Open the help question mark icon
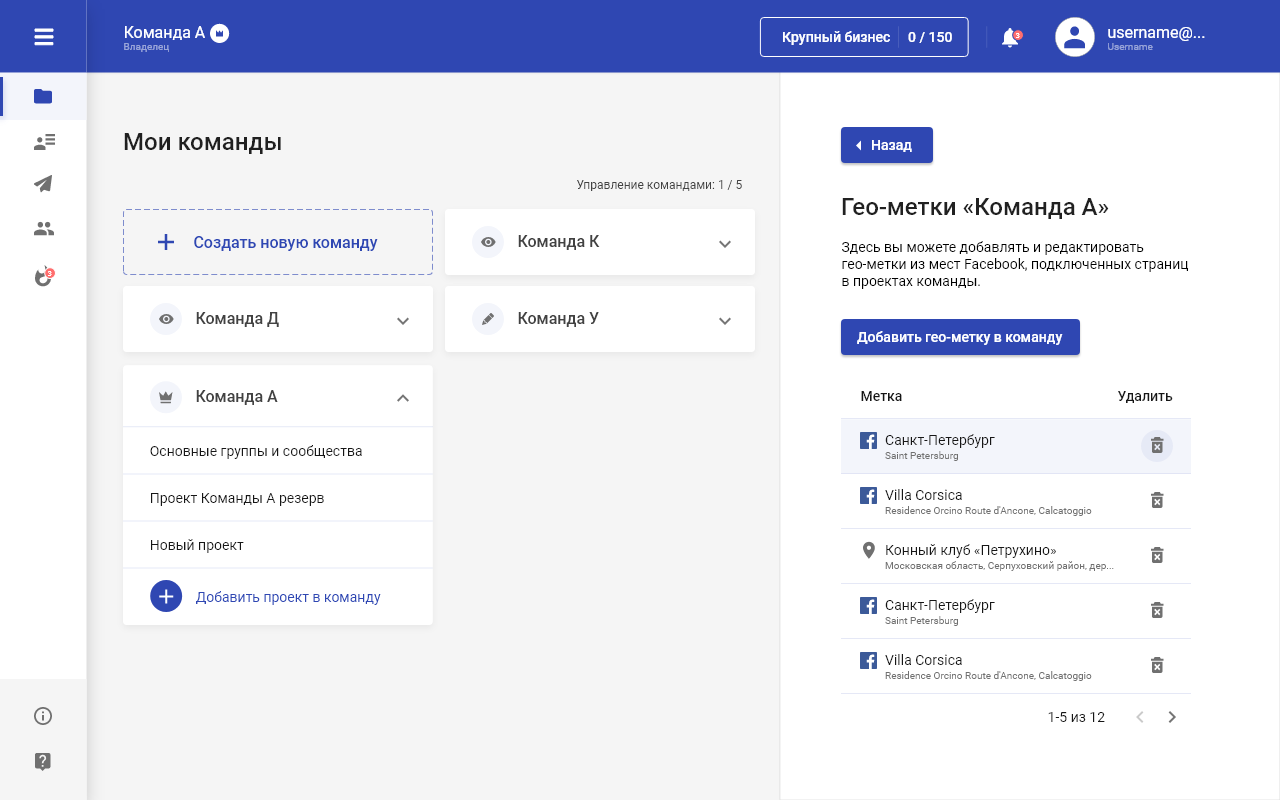Image resolution: width=1280 pixels, height=800 pixels. tap(43, 762)
